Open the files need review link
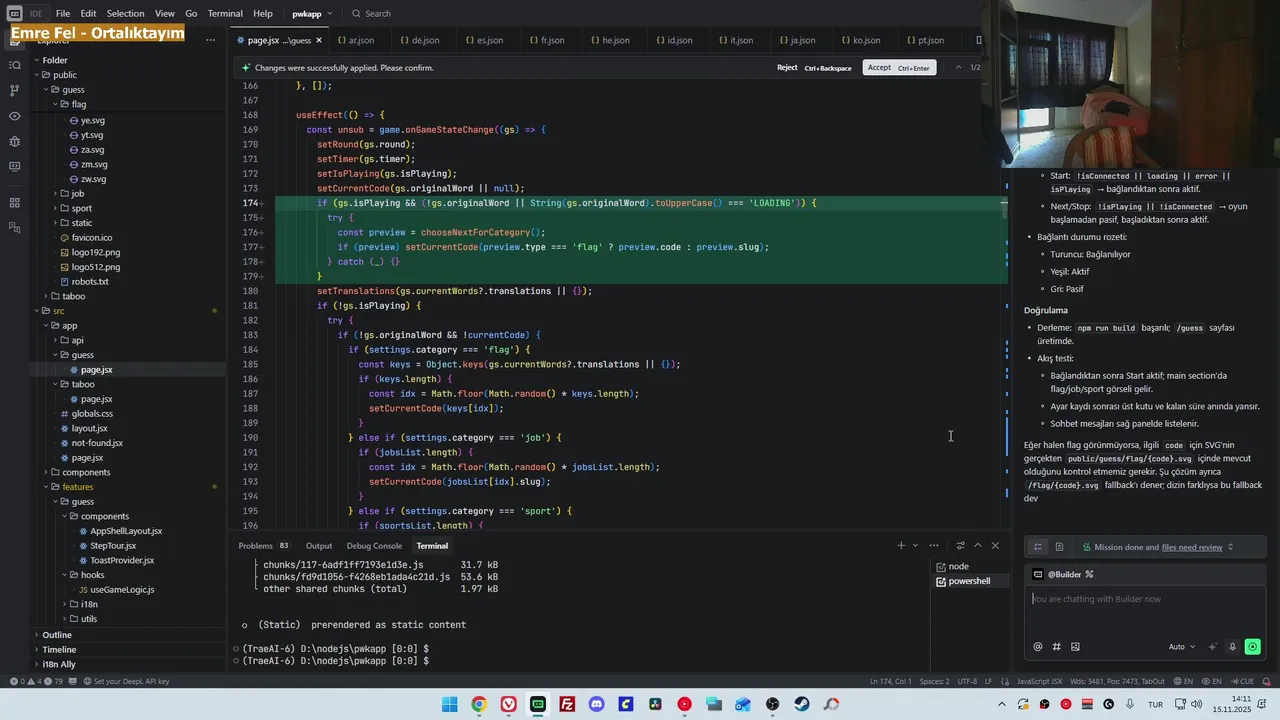The height and width of the screenshot is (720, 1280). [1192, 547]
